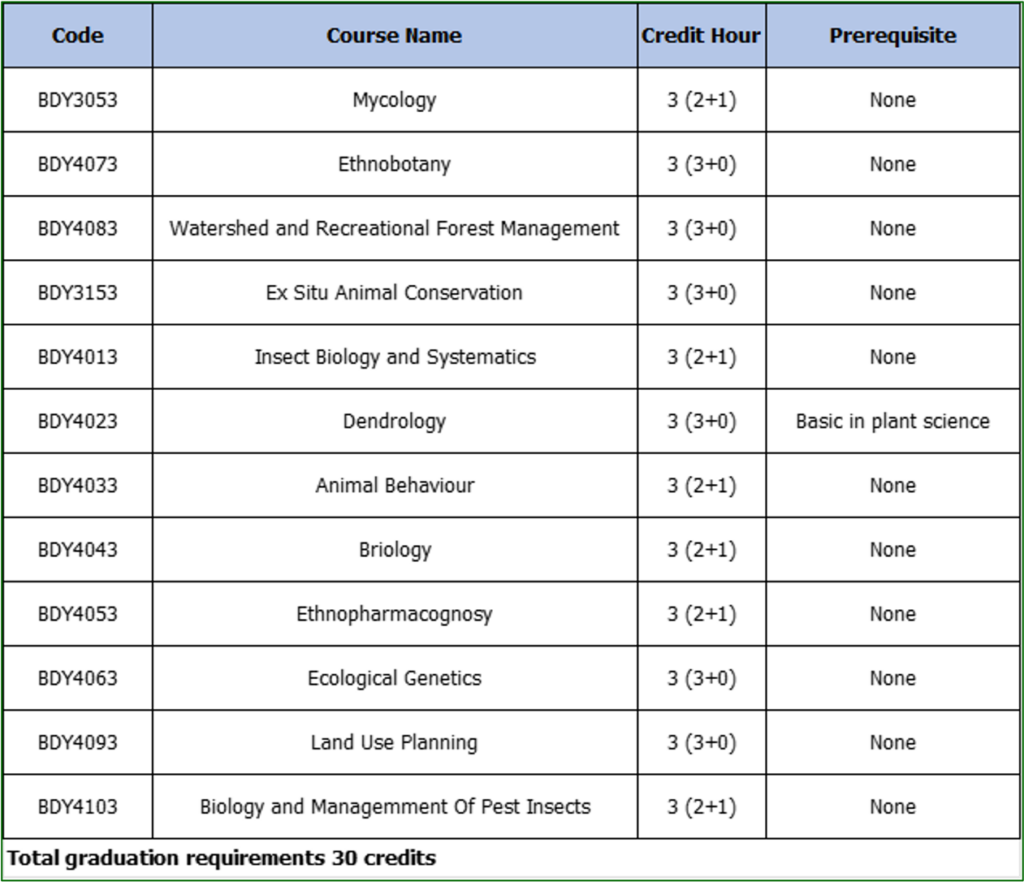Image resolution: width=1024 pixels, height=882 pixels.
Task: Click empty header space left of "Prerequisite" text
Action: 797,36
